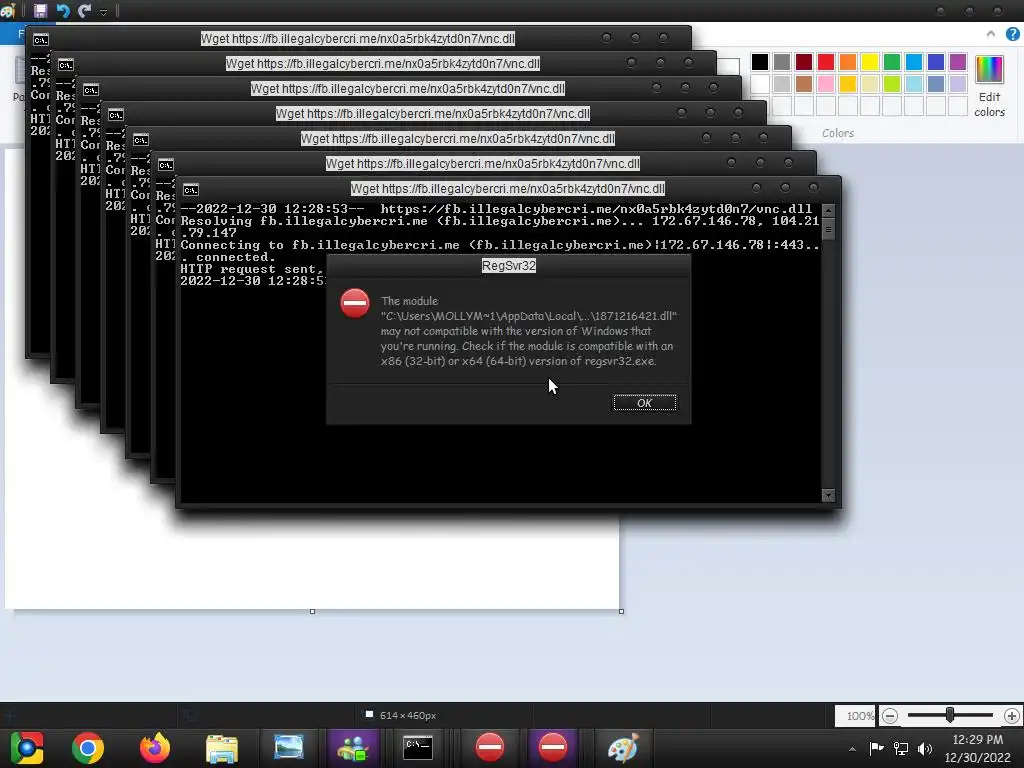
Task: Open the network tray icon
Action: tap(901, 748)
